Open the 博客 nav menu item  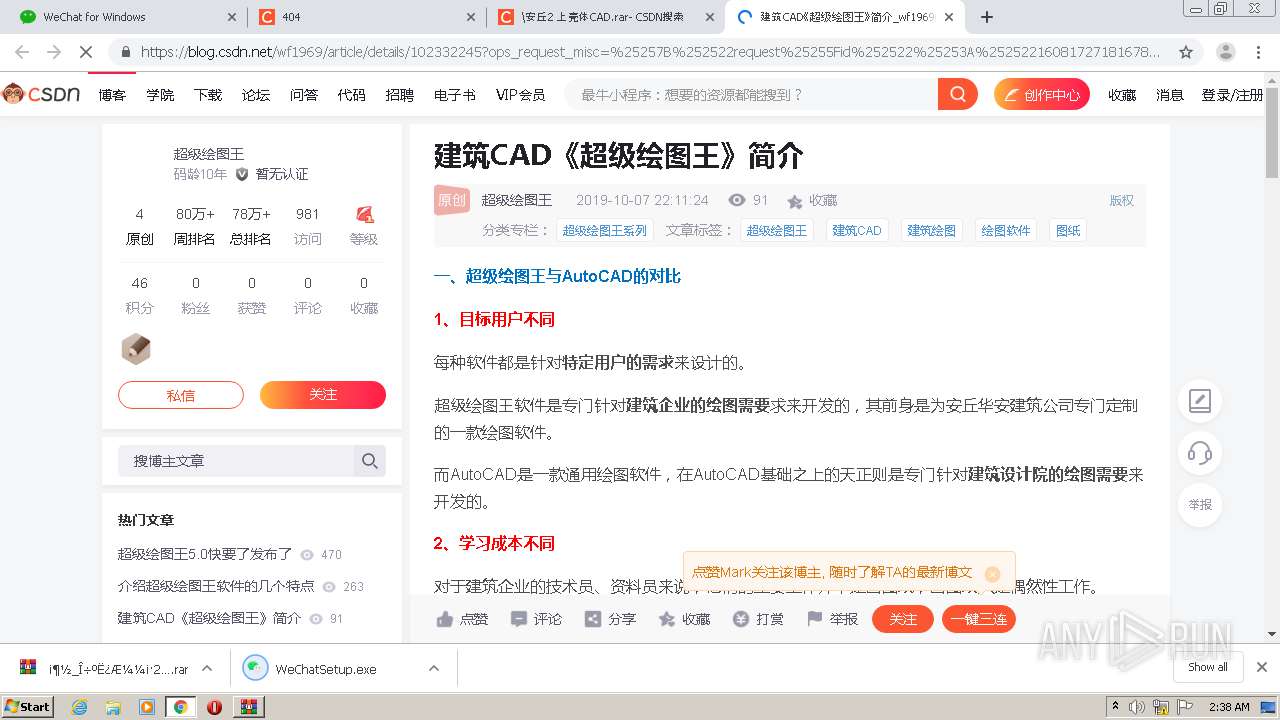[x=113, y=95]
